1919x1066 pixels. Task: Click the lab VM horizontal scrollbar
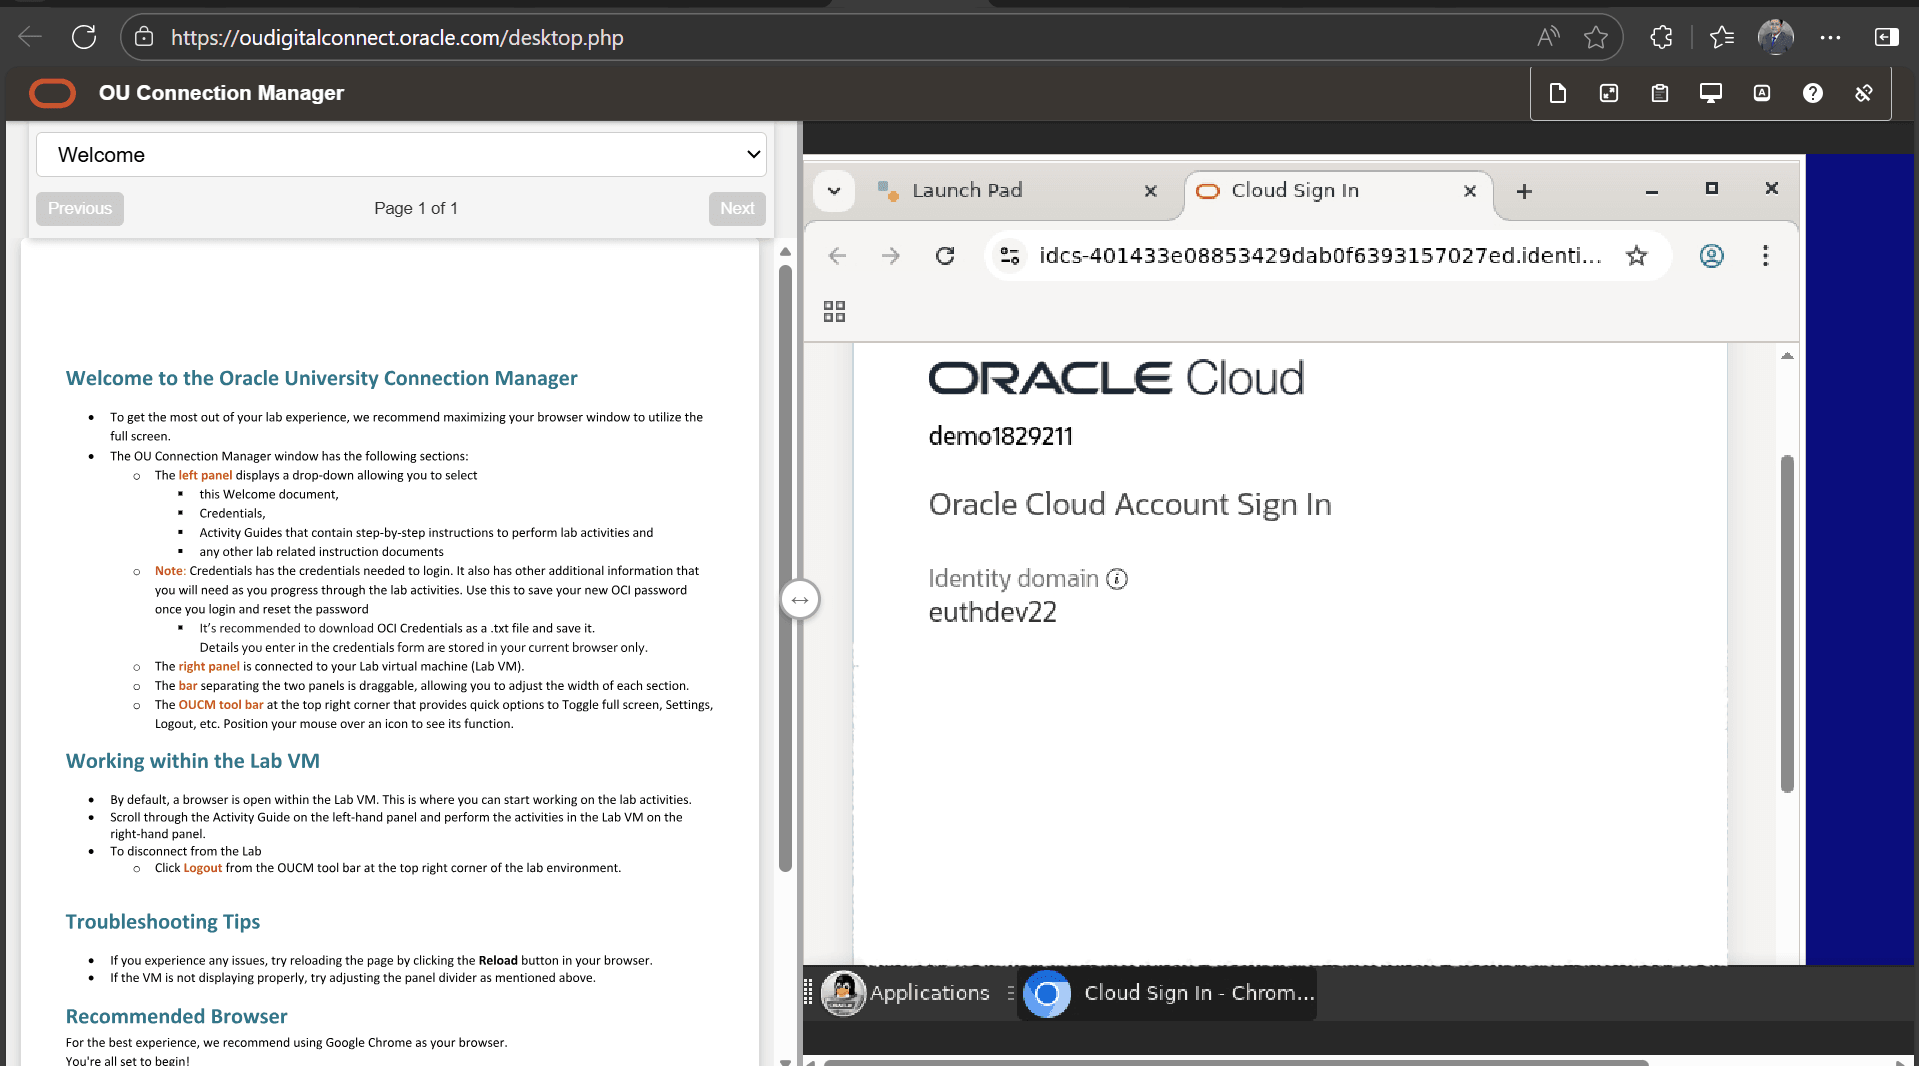click(x=1236, y=1062)
